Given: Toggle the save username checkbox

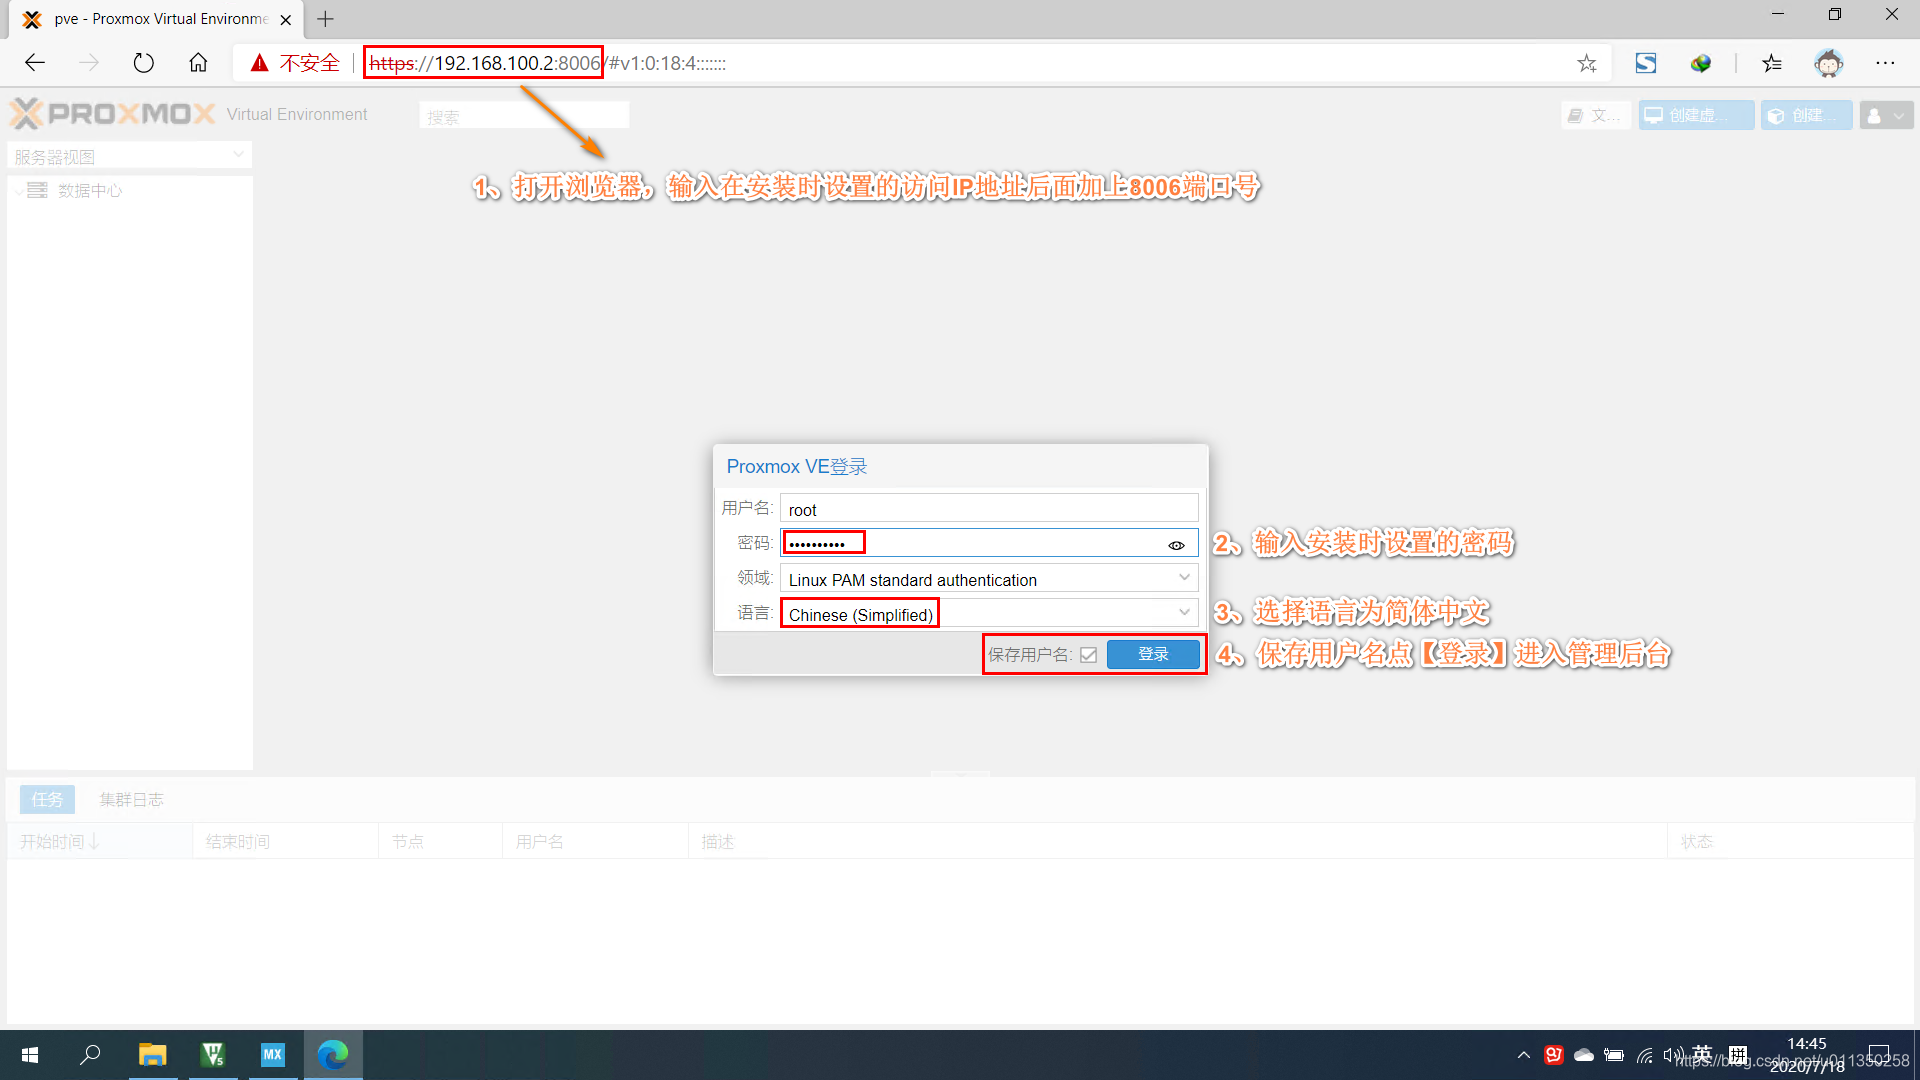Looking at the screenshot, I should (1088, 655).
